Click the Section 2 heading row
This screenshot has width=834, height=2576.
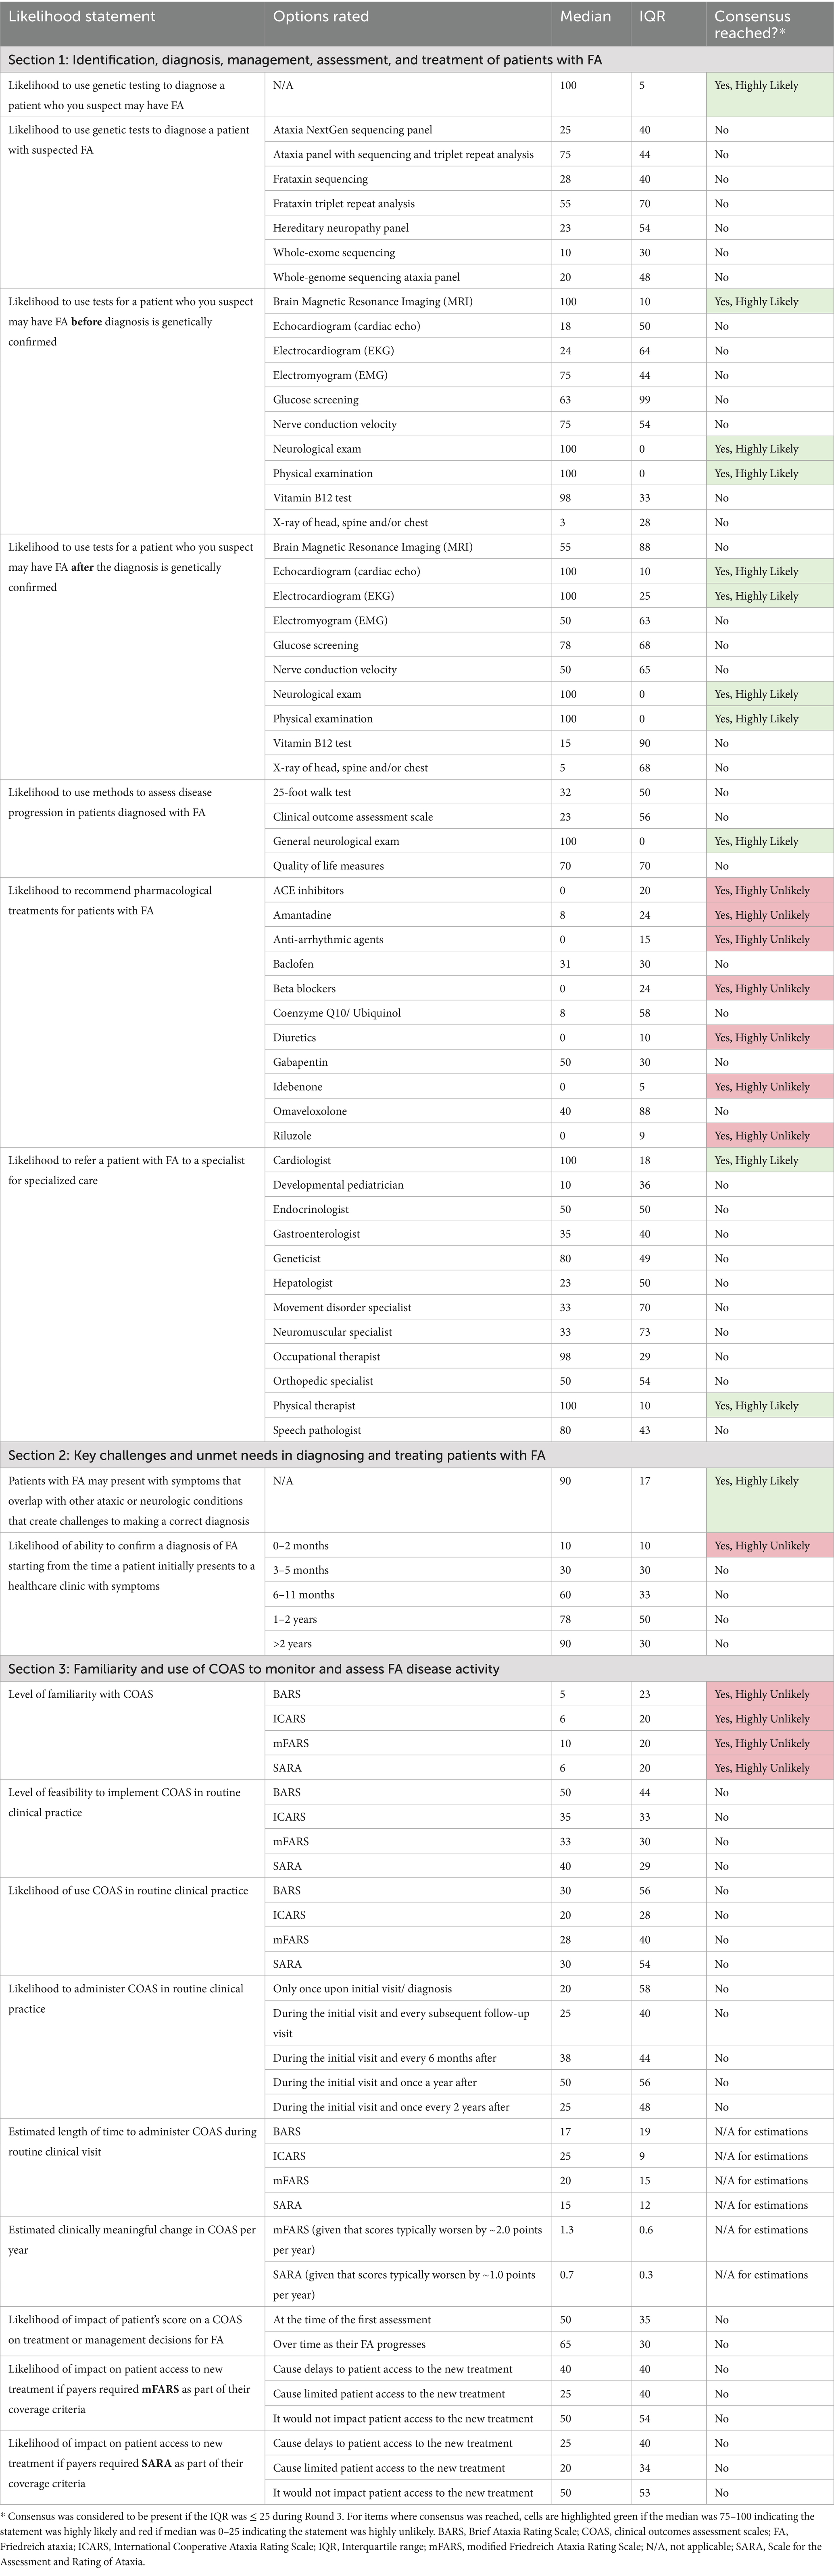click(x=277, y=1455)
